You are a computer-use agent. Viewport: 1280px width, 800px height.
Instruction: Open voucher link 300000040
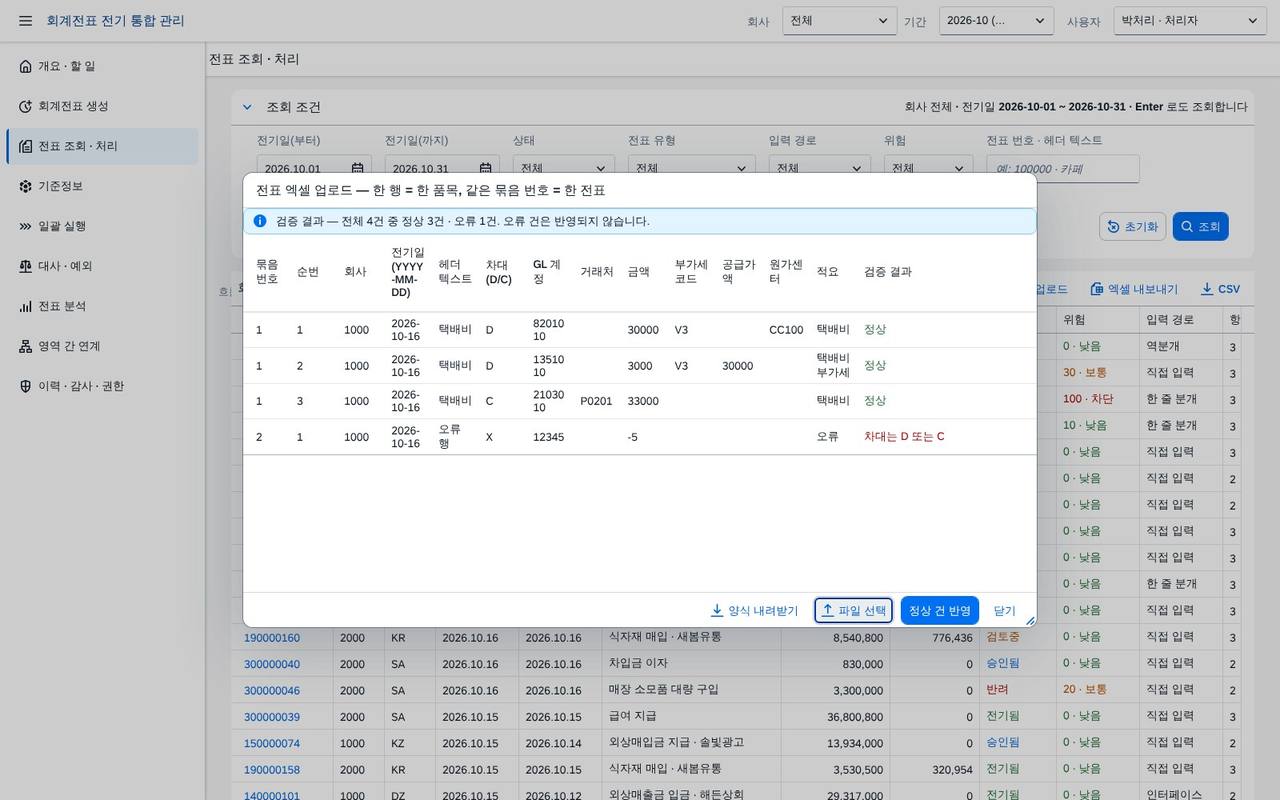272,664
